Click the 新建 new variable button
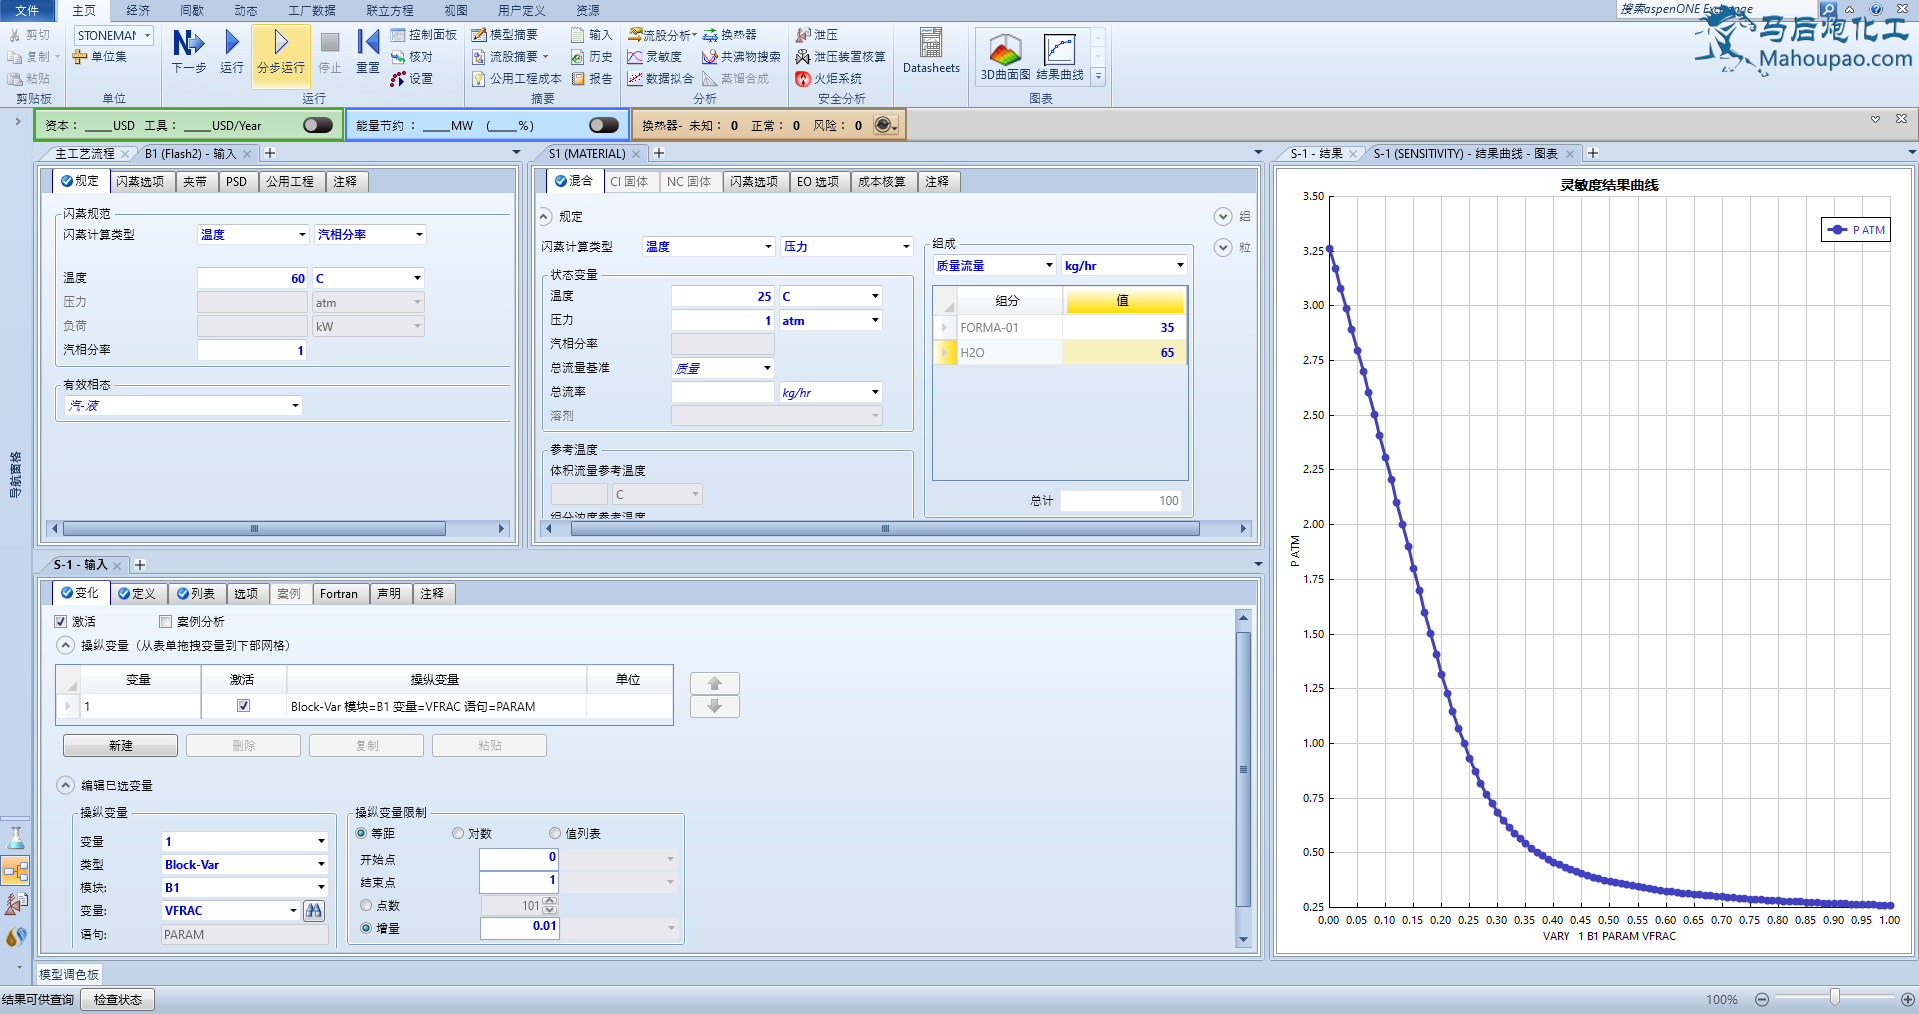Image resolution: width=1919 pixels, height=1014 pixels. click(120, 745)
